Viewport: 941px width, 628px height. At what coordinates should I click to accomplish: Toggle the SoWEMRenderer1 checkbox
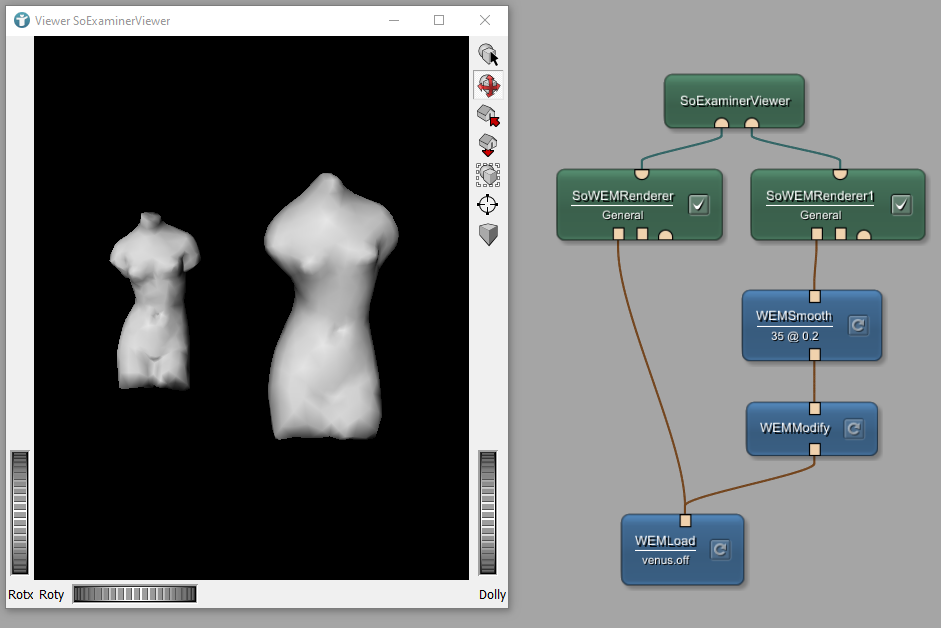pyautogui.click(x=901, y=205)
